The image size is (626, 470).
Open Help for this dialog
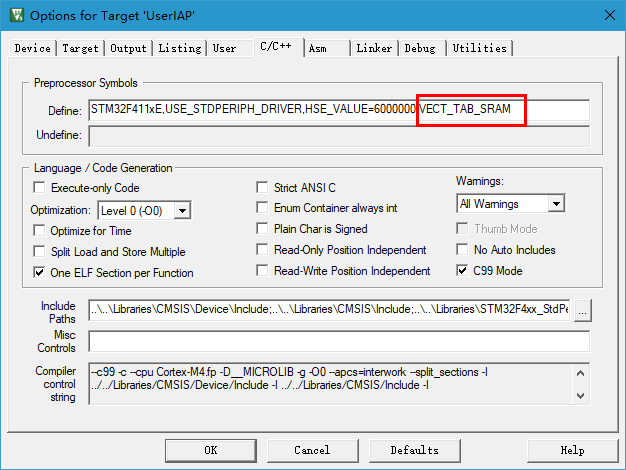tap(573, 450)
